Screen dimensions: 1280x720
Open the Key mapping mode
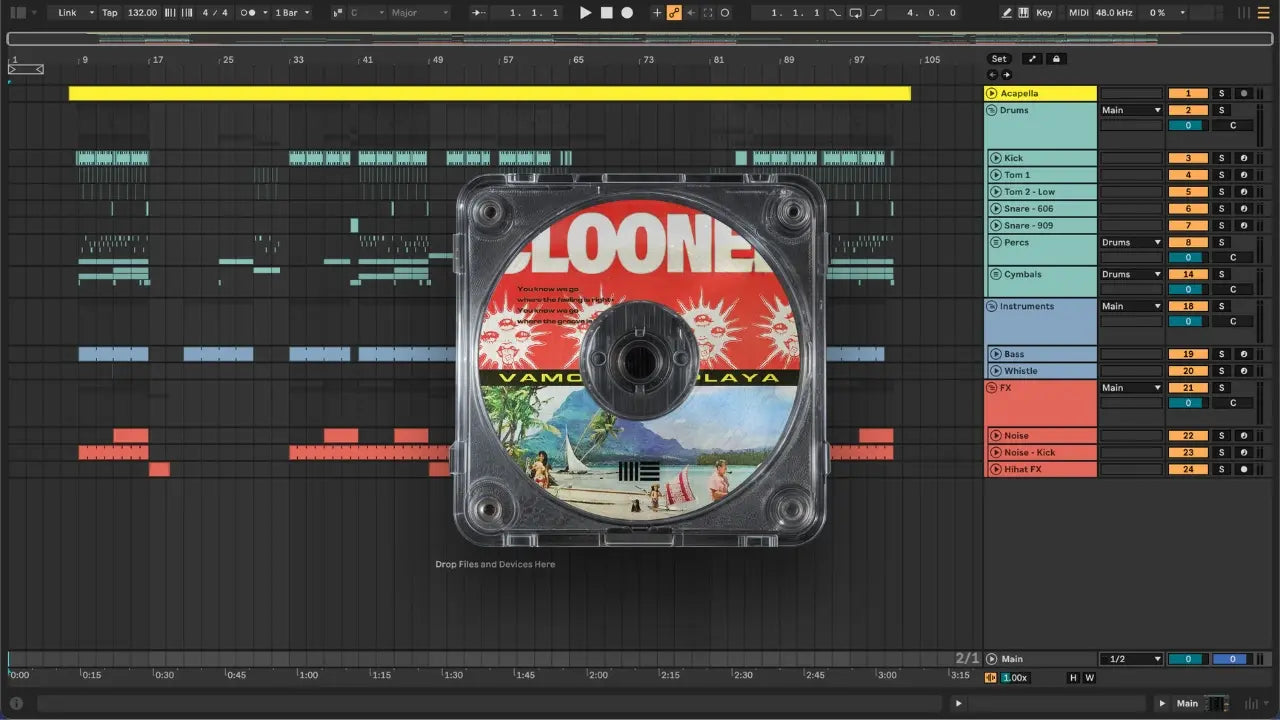(1044, 13)
